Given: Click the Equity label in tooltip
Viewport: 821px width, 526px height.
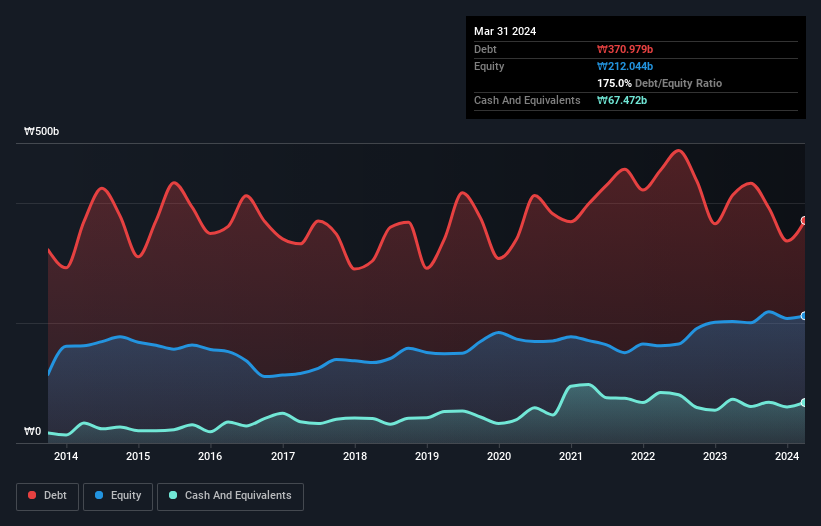Looking at the screenshot, I should point(489,66).
